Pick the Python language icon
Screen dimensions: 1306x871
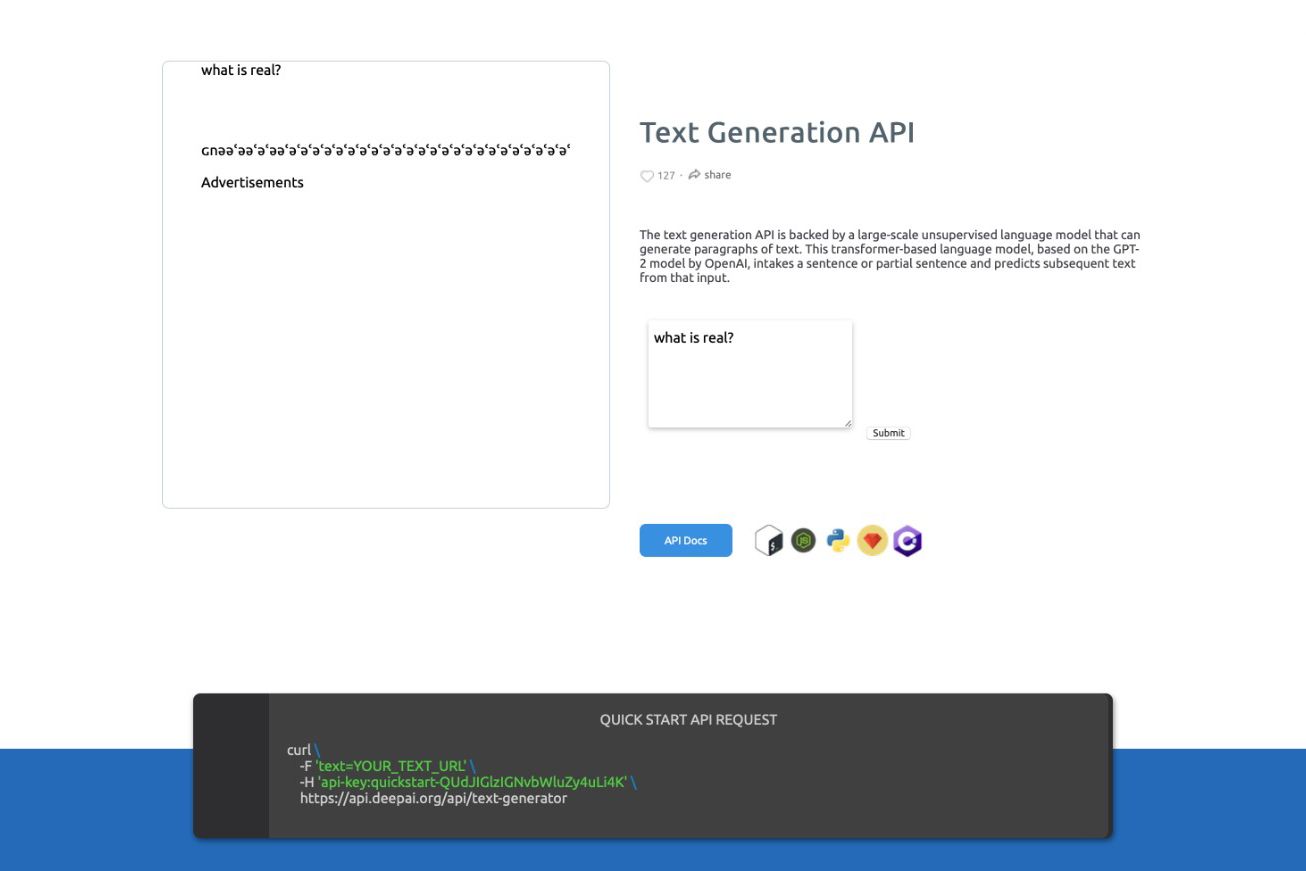click(838, 541)
